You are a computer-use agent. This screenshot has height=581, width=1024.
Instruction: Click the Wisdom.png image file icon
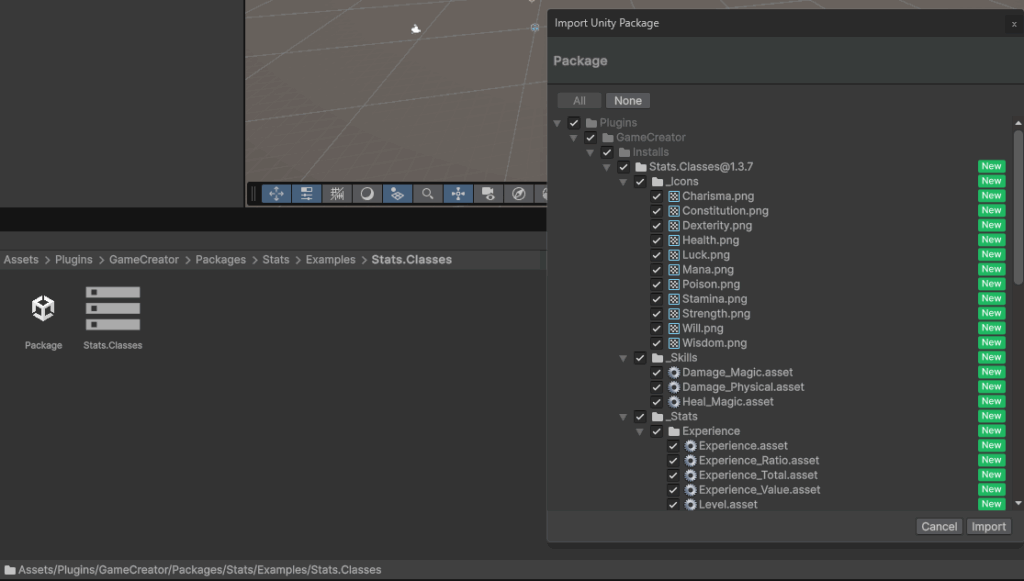click(x=674, y=343)
